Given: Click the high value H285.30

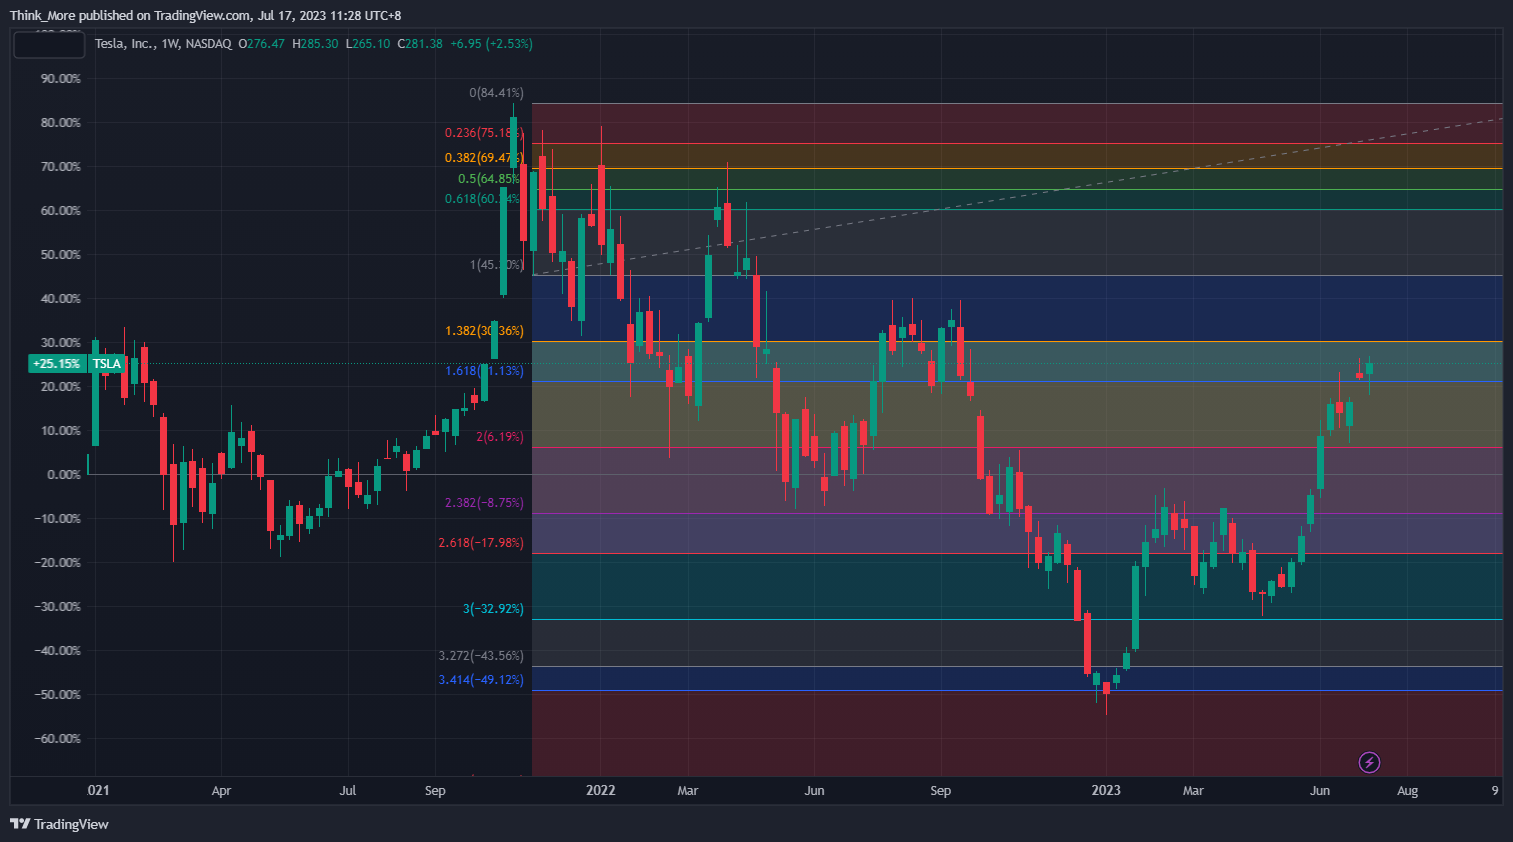Looking at the screenshot, I should tap(315, 44).
